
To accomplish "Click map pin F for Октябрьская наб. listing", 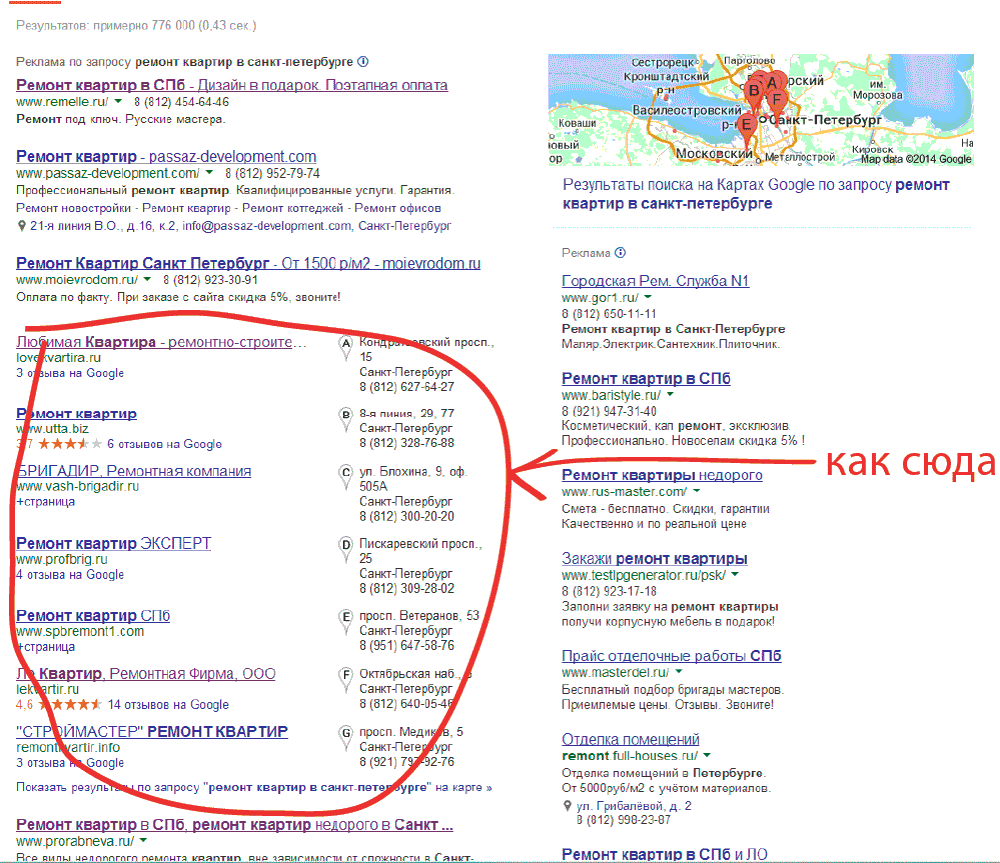I will tap(346, 680).
